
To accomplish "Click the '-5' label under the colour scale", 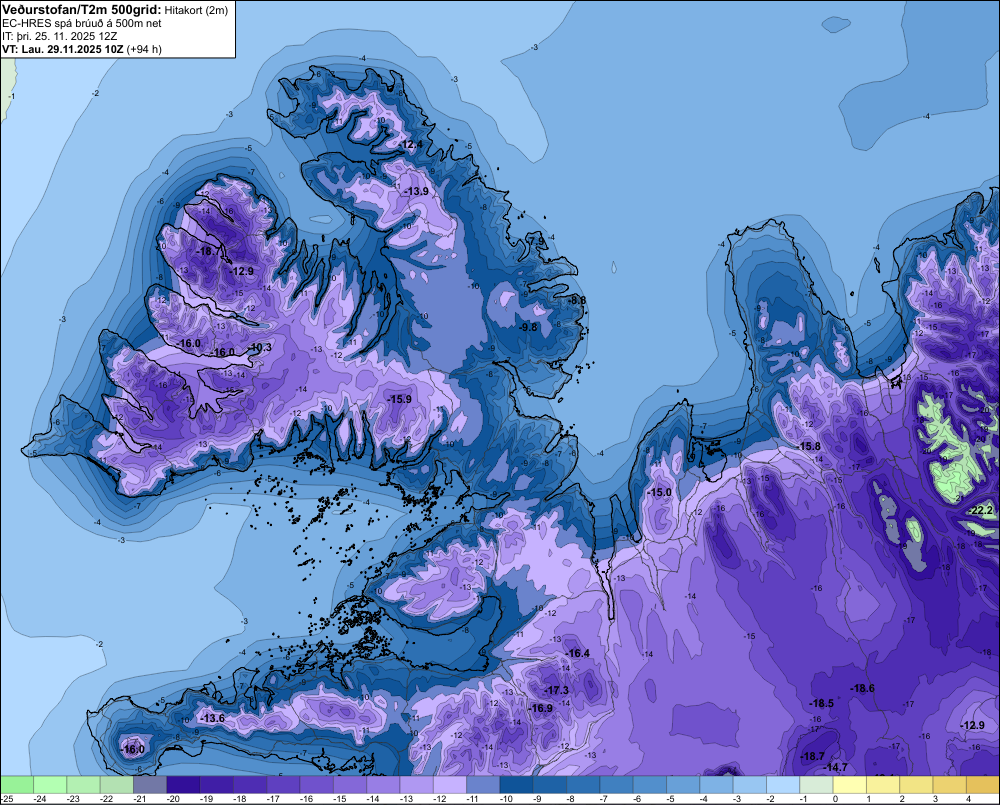I will [x=671, y=799].
